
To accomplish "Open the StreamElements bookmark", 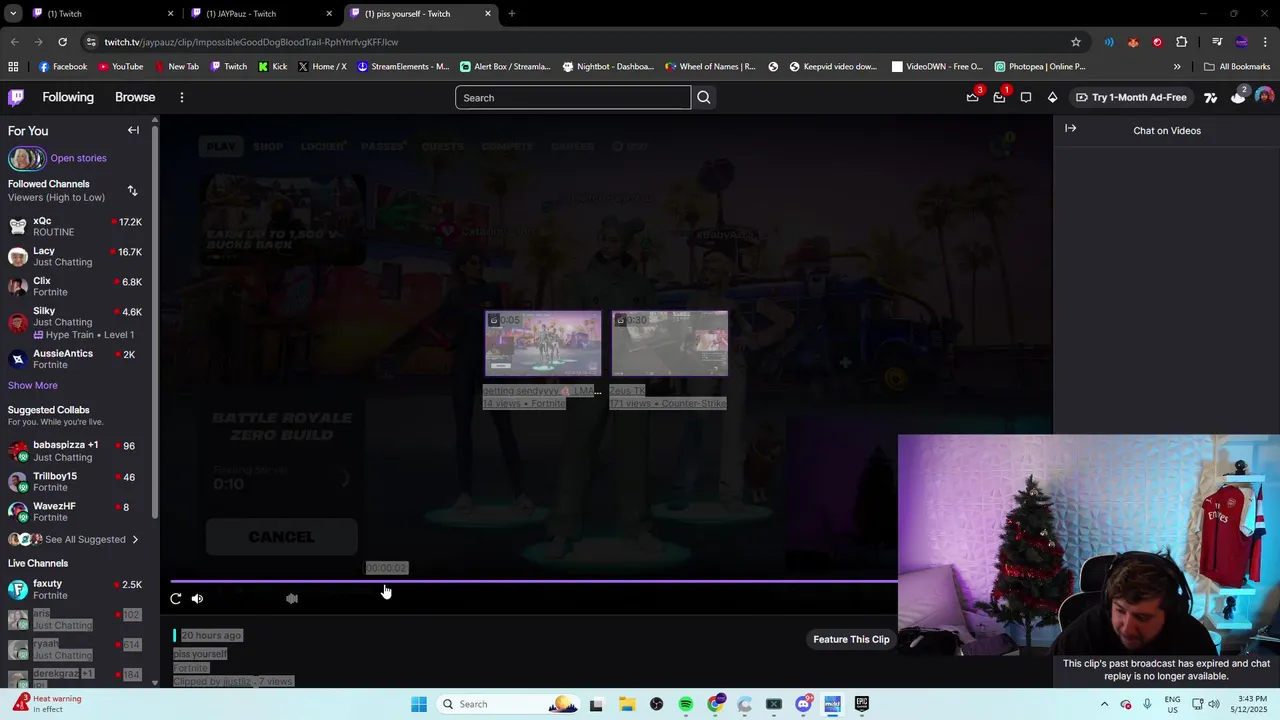I will [404, 67].
